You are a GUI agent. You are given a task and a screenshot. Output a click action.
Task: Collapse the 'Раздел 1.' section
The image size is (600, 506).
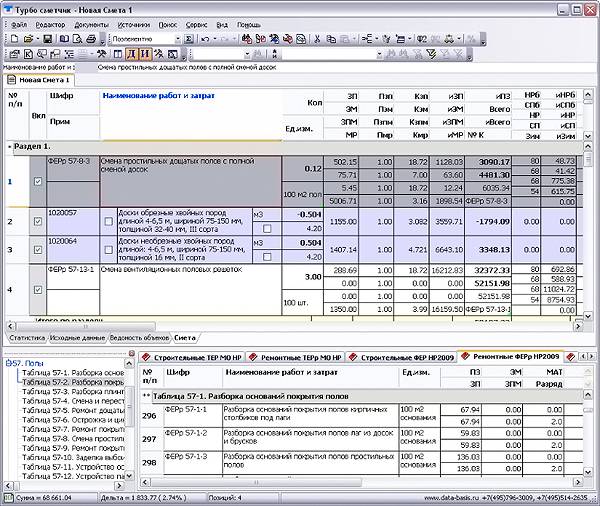(10, 146)
